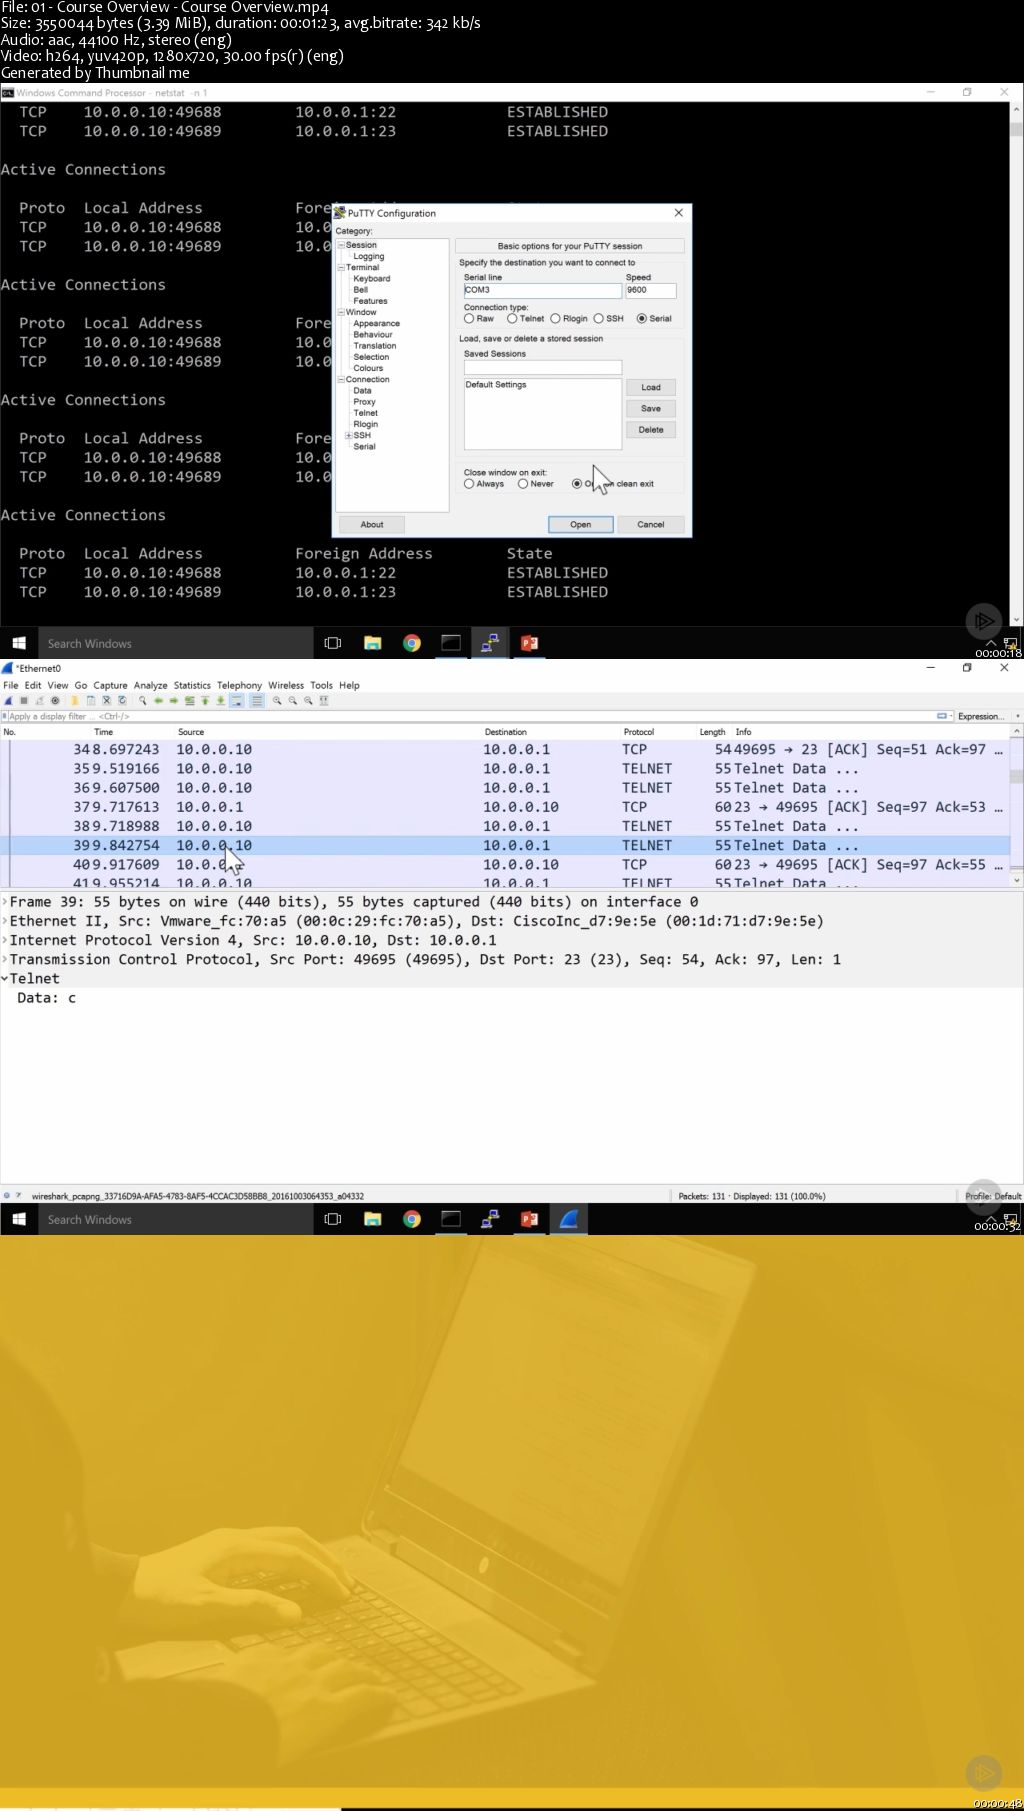This screenshot has height=1811, width=1024.
Task: Open the Analyze menu
Action: [150, 685]
